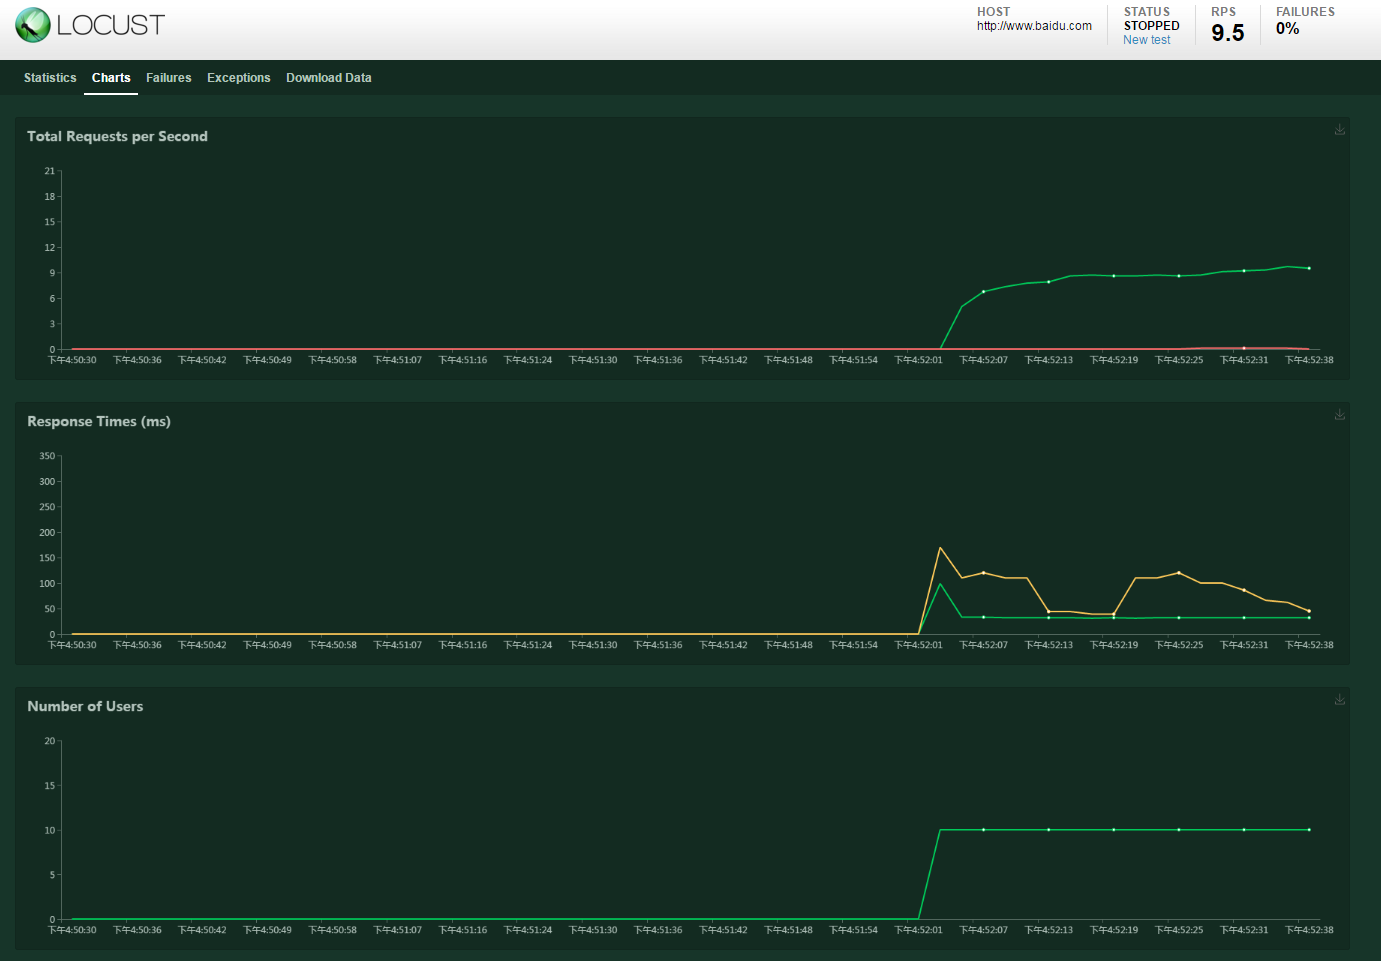The image size is (1381, 961).
Task: Click the Locust logo icon
Action: click(x=33, y=25)
